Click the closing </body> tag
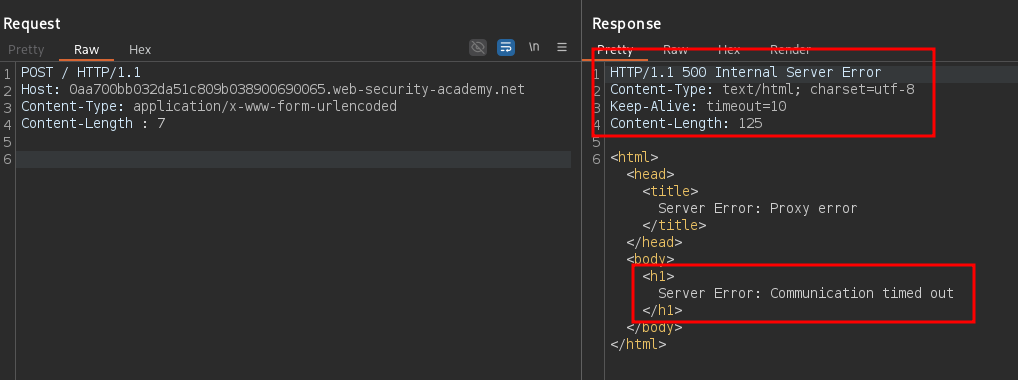This screenshot has width=1018, height=380. click(x=654, y=327)
